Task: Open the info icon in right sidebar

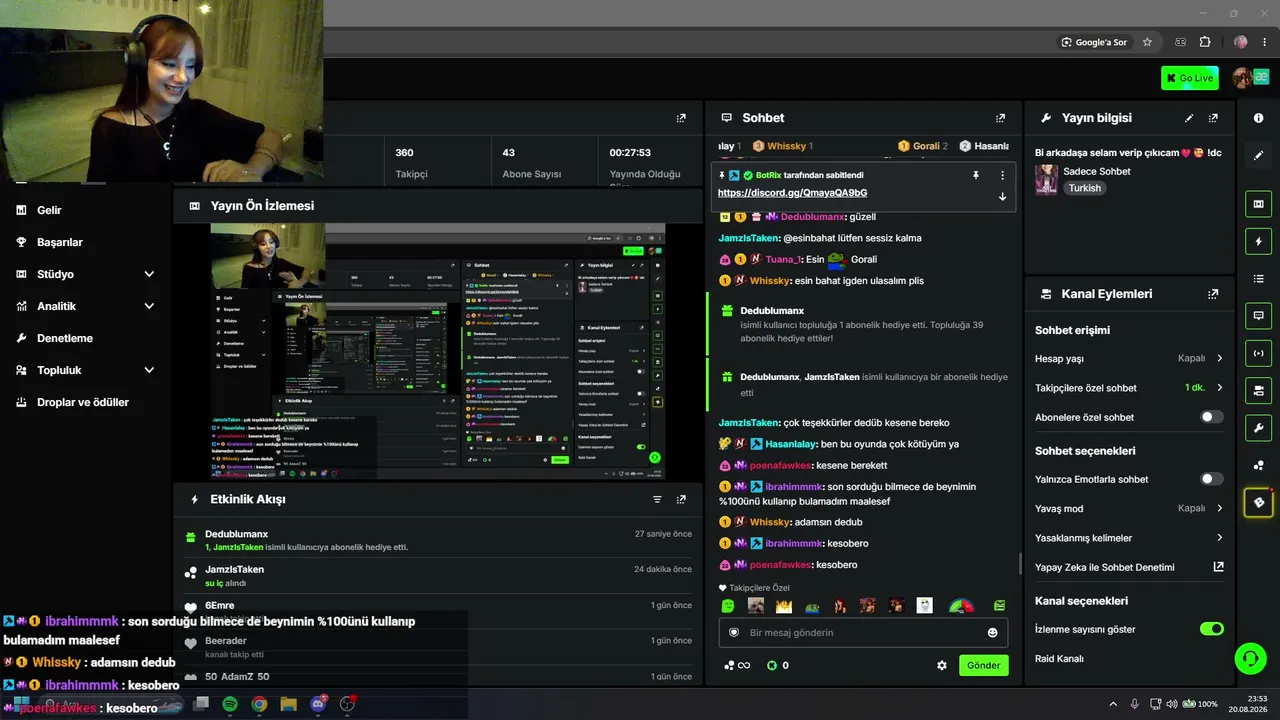Action: (1258, 118)
